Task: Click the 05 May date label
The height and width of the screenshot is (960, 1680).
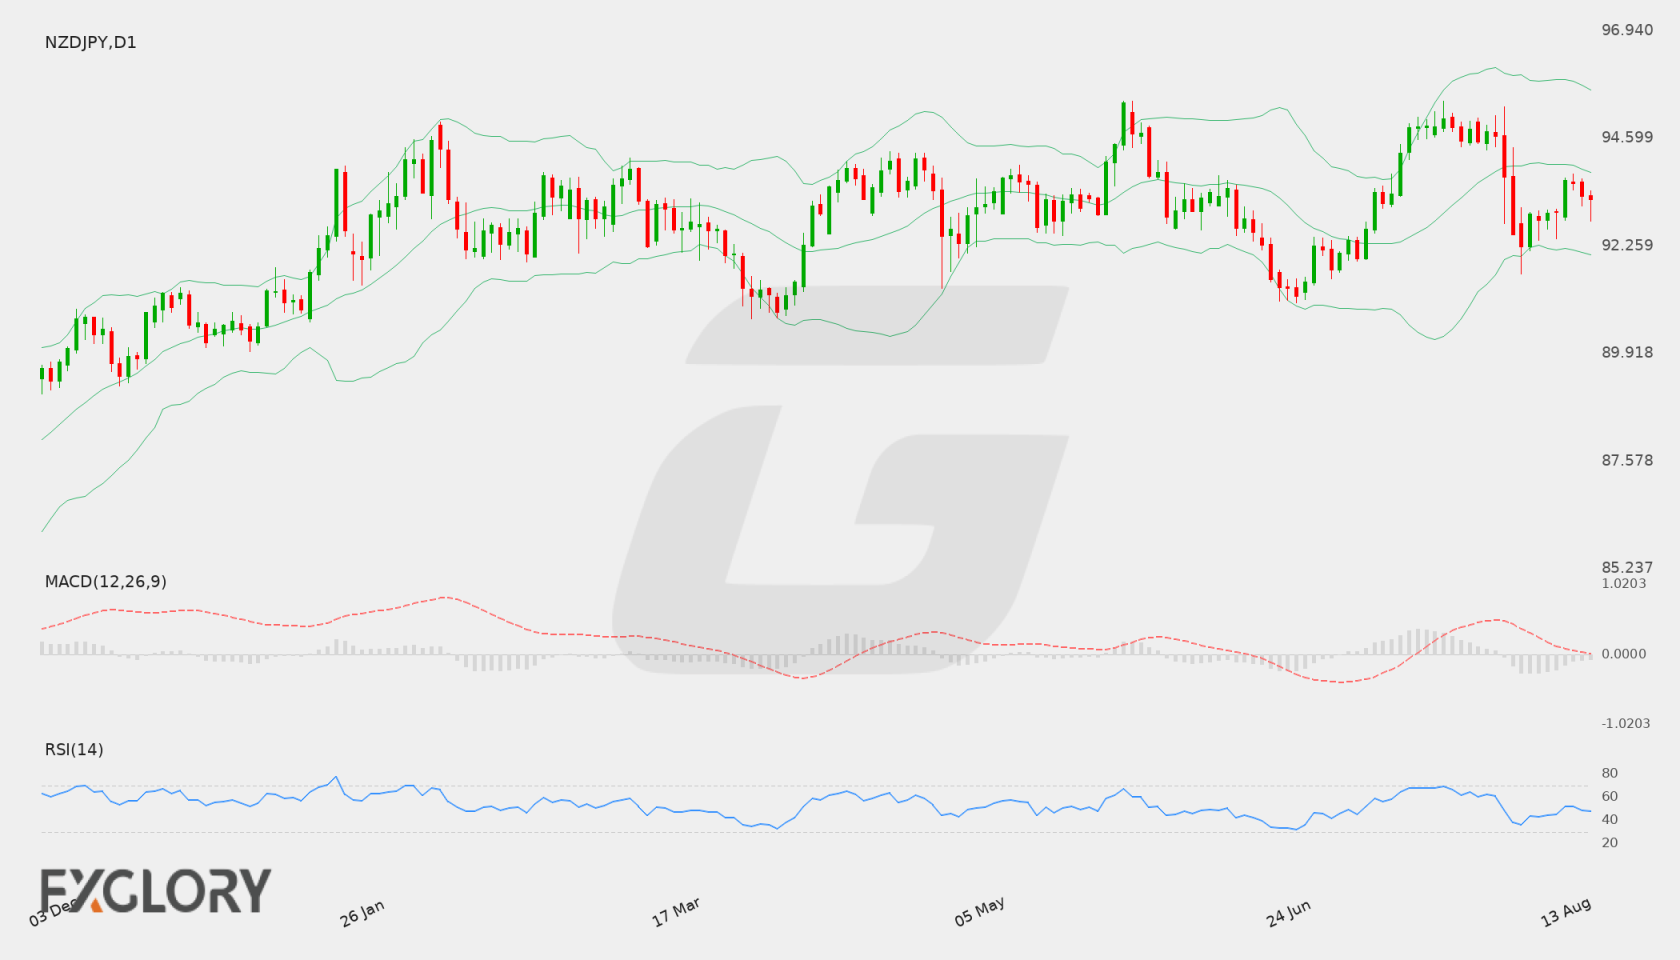Action: point(980,912)
